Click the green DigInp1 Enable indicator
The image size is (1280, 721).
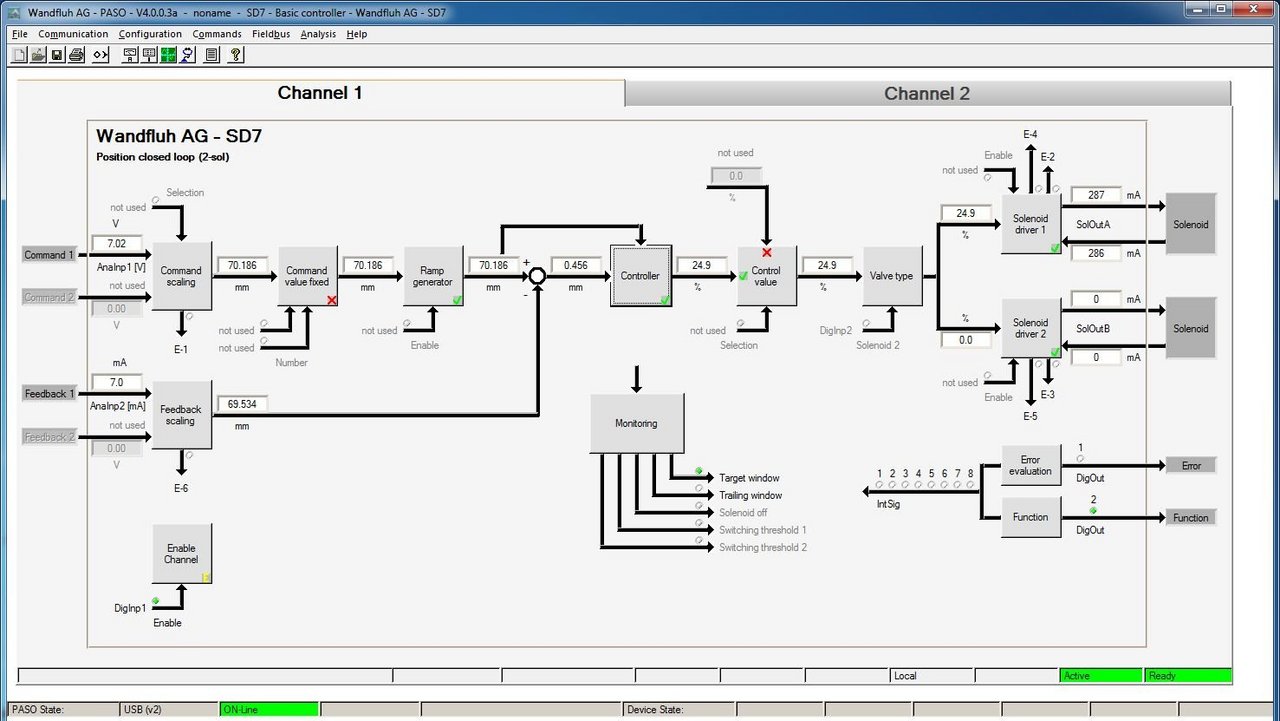156,601
